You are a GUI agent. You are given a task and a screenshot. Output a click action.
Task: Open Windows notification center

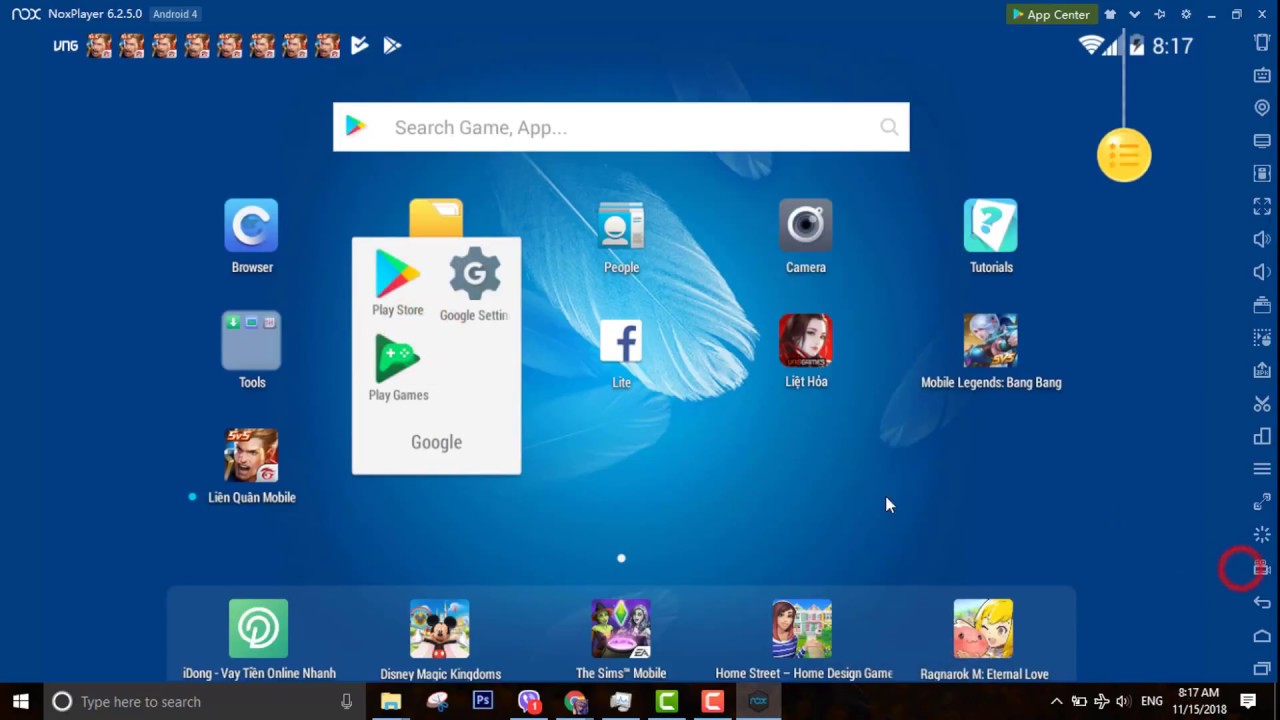1248,701
